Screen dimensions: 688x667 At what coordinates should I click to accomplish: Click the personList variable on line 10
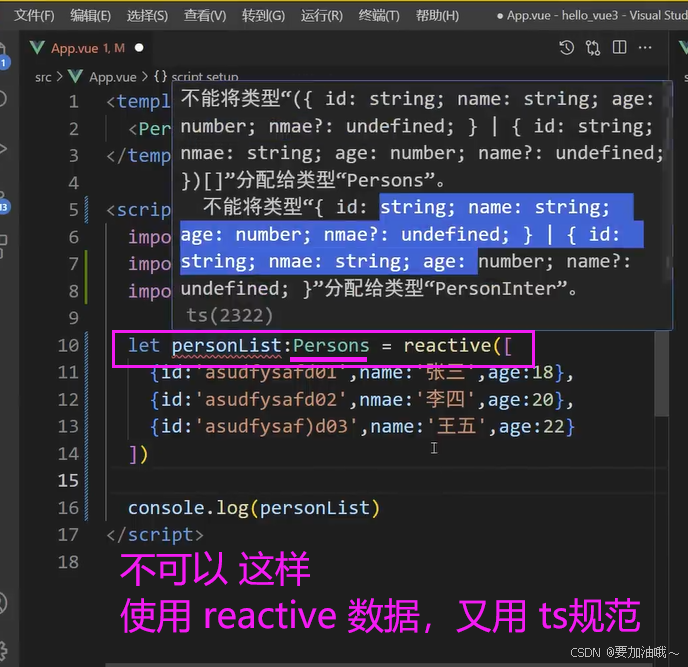[x=227, y=346]
